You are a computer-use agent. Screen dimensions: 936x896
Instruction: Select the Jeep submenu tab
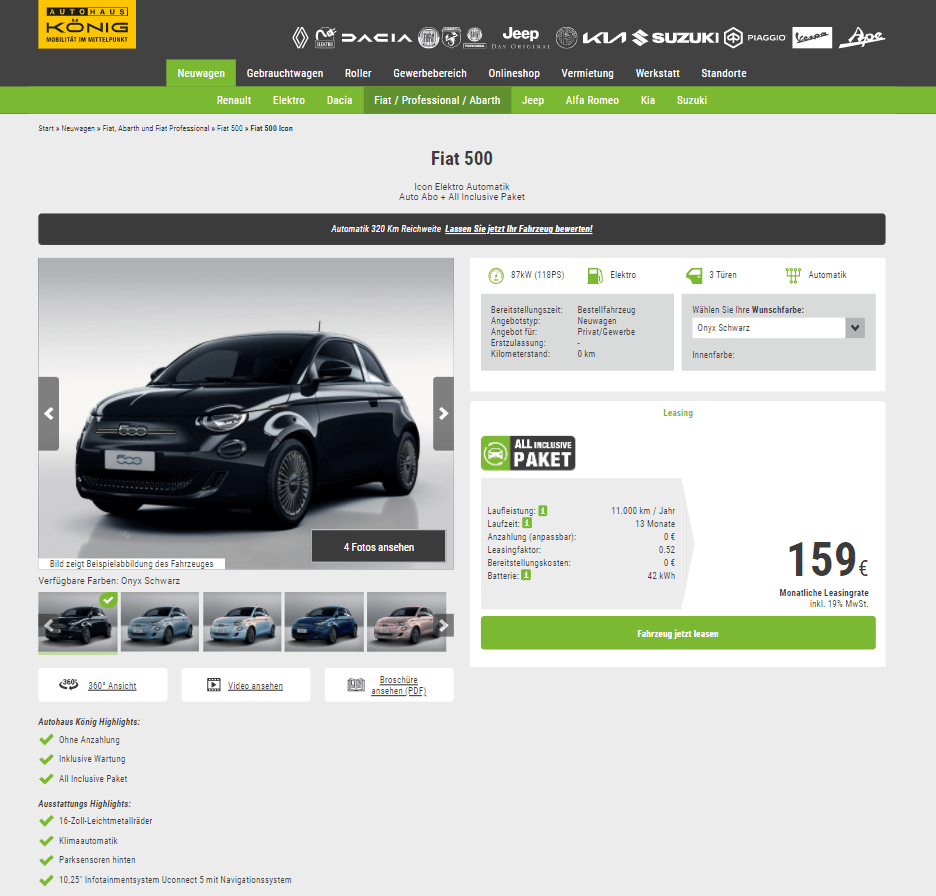(533, 100)
